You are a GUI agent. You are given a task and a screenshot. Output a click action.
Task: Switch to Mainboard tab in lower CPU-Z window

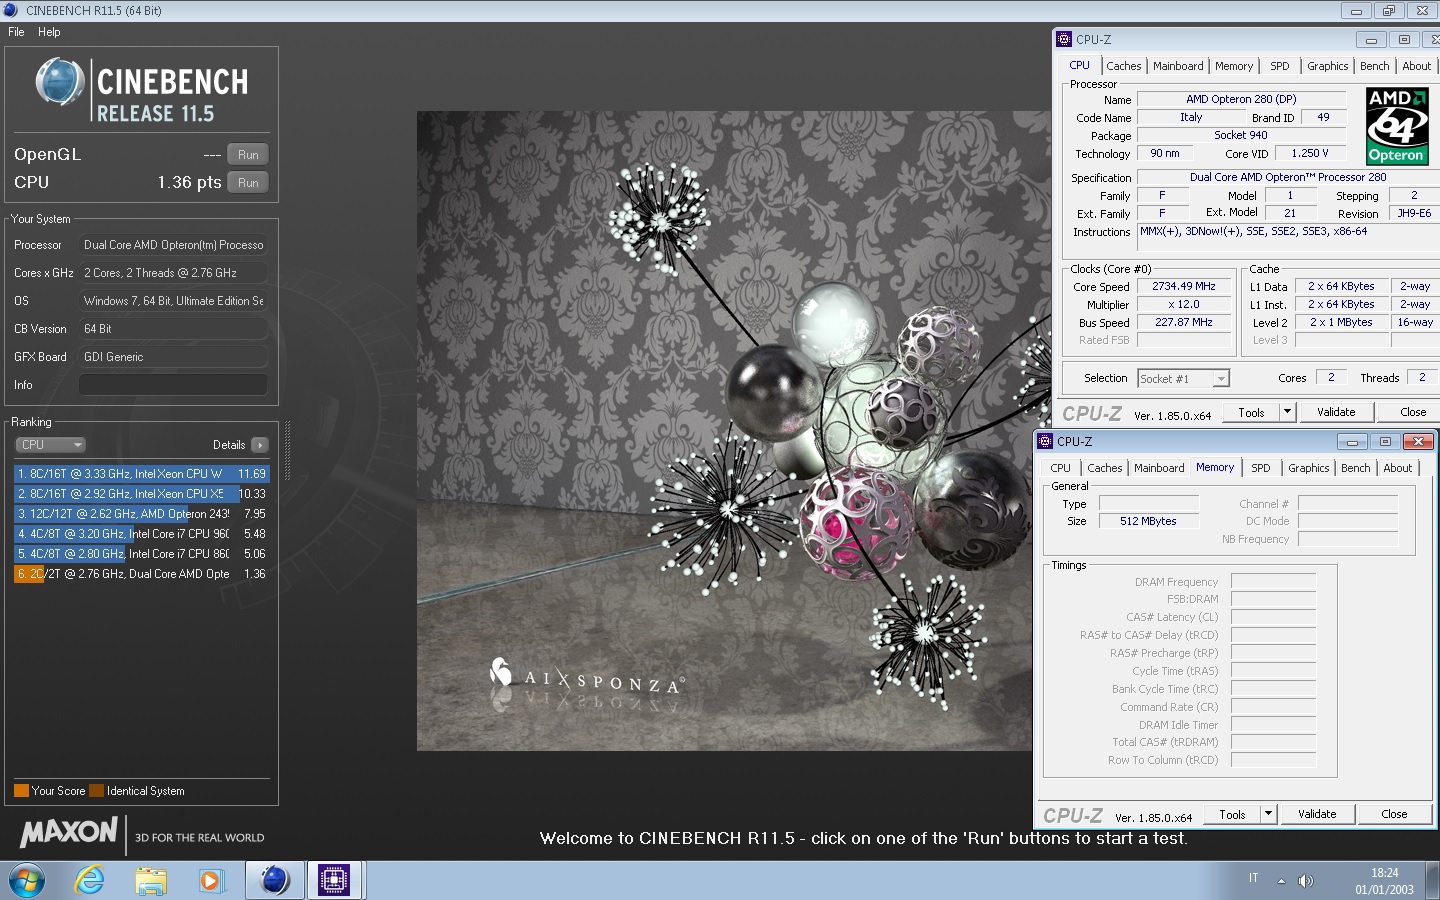1159,468
